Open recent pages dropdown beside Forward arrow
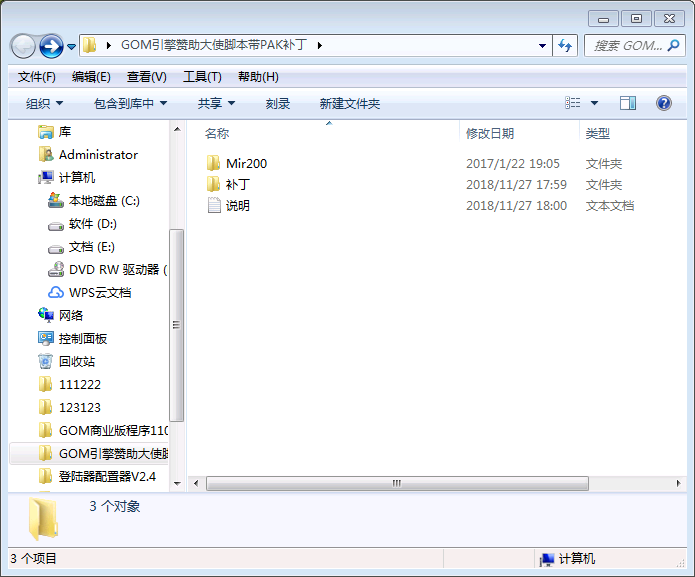 [x=71, y=46]
